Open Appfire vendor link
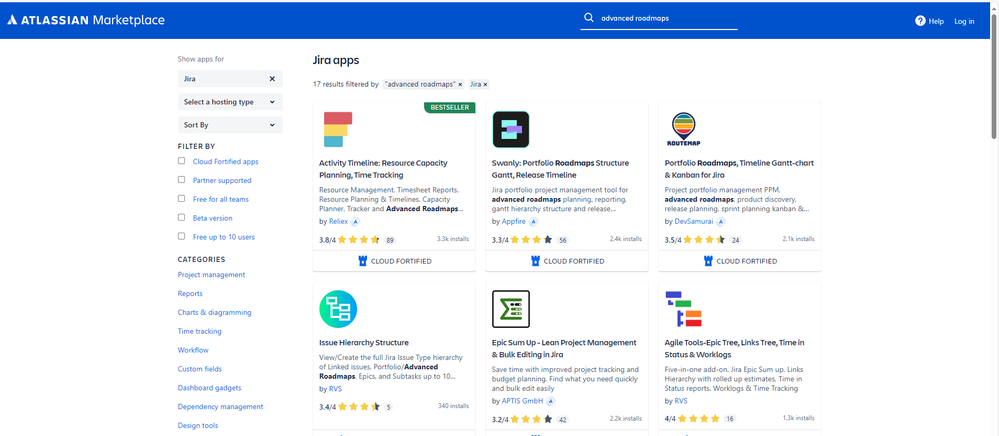The width and height of the screenshot is (999, 436). pyautogui.click(x=514, y=222)
